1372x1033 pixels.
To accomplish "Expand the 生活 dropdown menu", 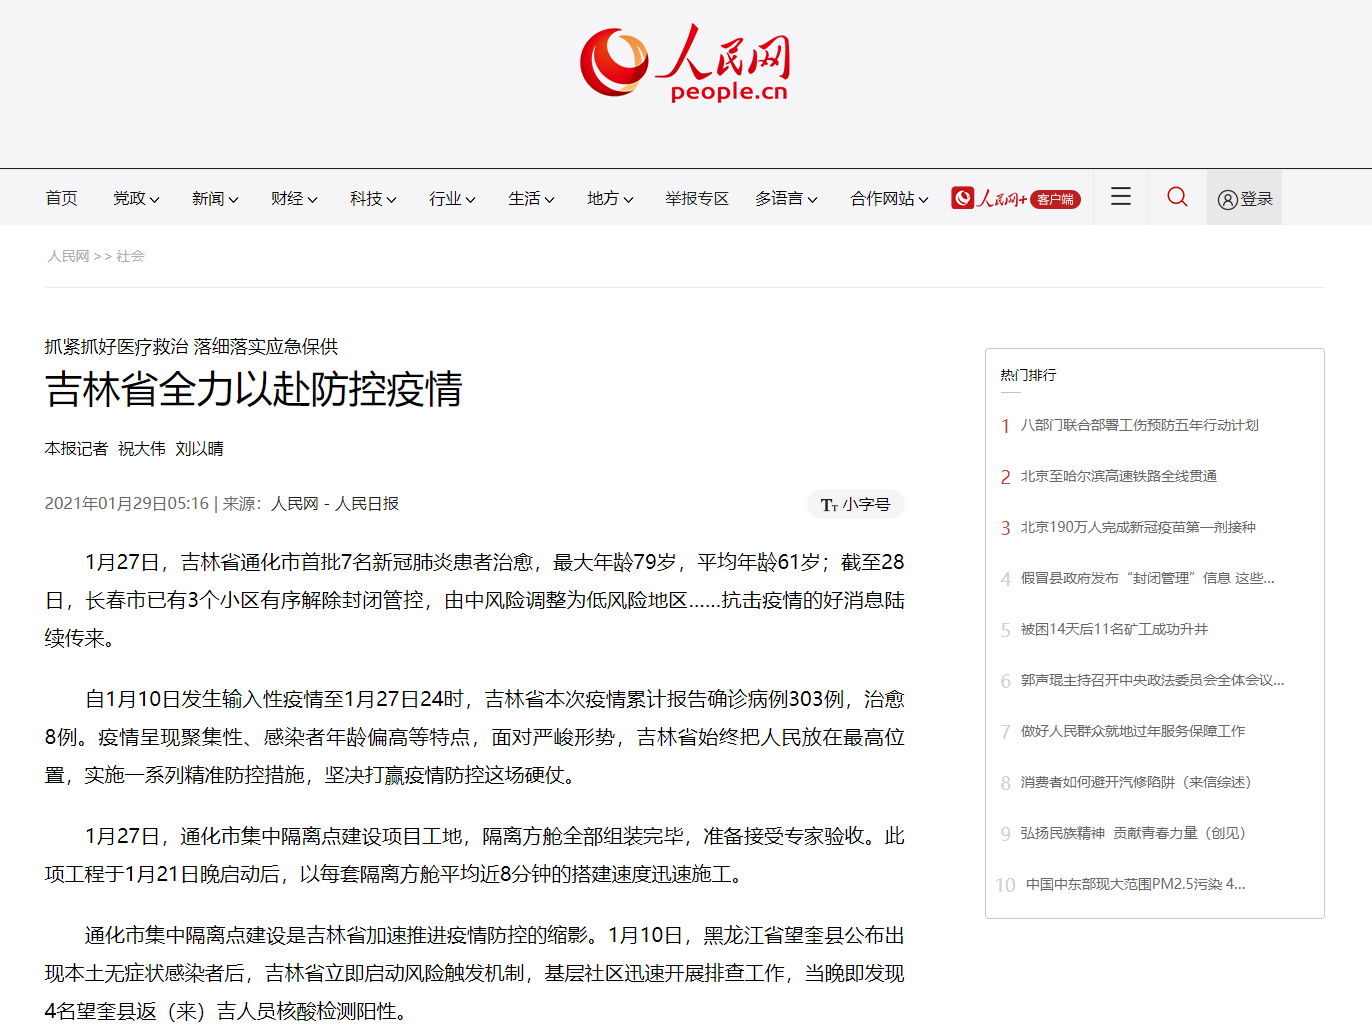I will tap(531, 198).
